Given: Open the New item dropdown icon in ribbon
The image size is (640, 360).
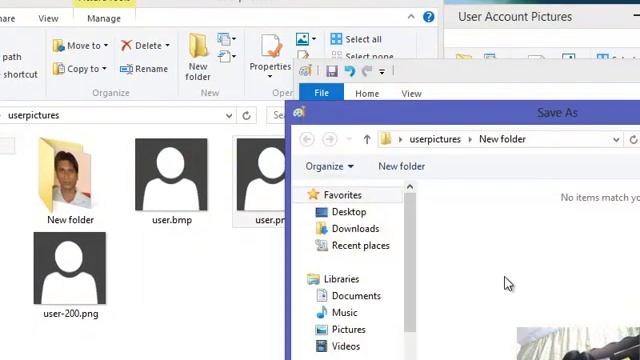Looking at the screenshot, I should [227, 39].
